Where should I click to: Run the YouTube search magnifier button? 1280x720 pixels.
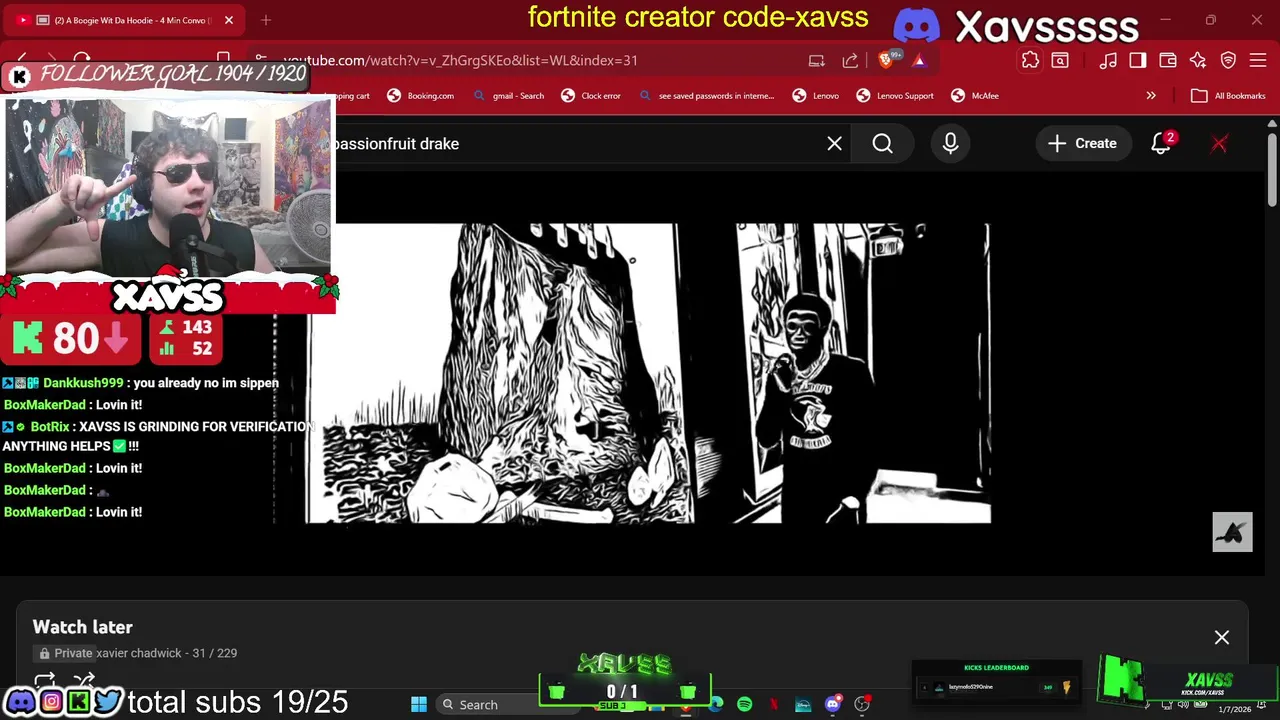(x=882, y=143)
